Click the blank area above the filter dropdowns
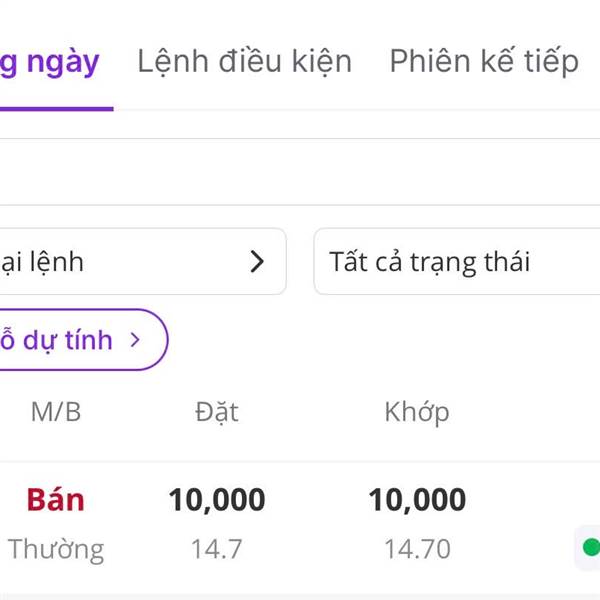The image size is (600, 600). click(300, 172)
